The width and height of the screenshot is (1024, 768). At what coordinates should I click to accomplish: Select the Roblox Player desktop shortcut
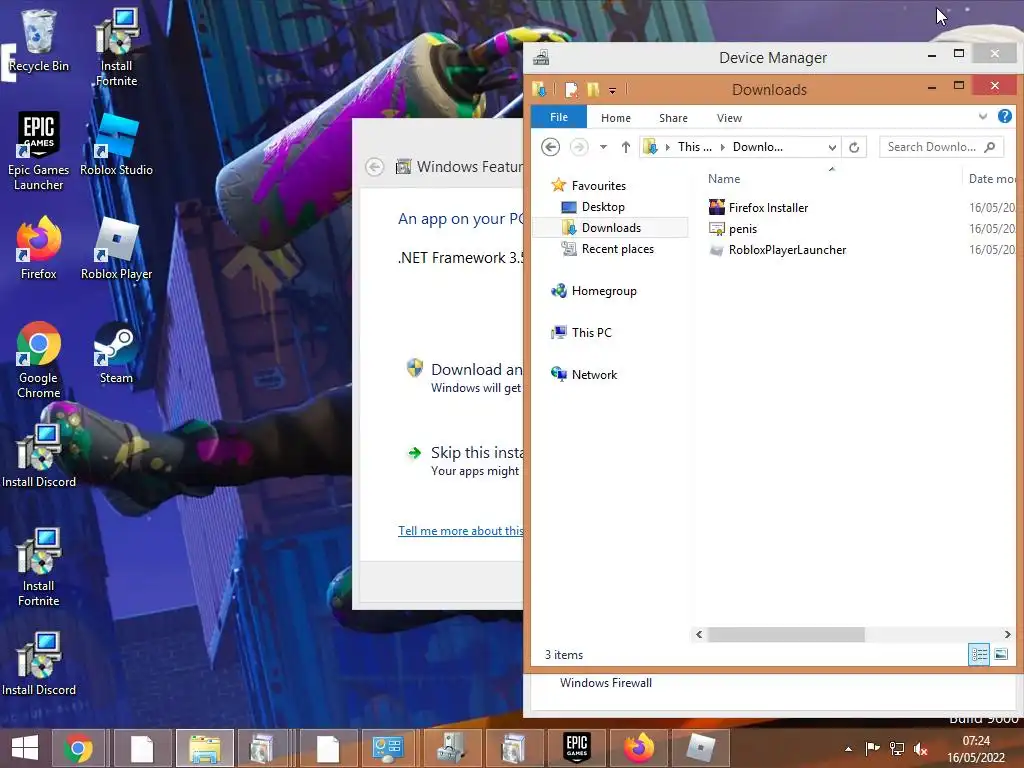click(116, 248)
